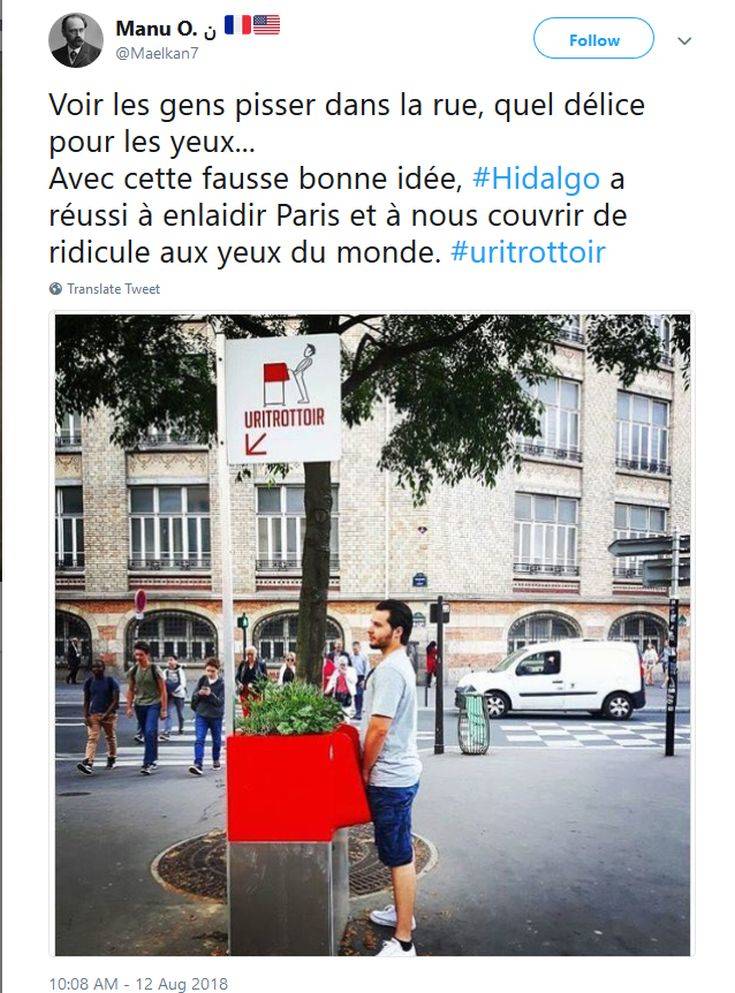Visit the @Maelkan7 handle link
Screen dimensions: 735x993
157,54
